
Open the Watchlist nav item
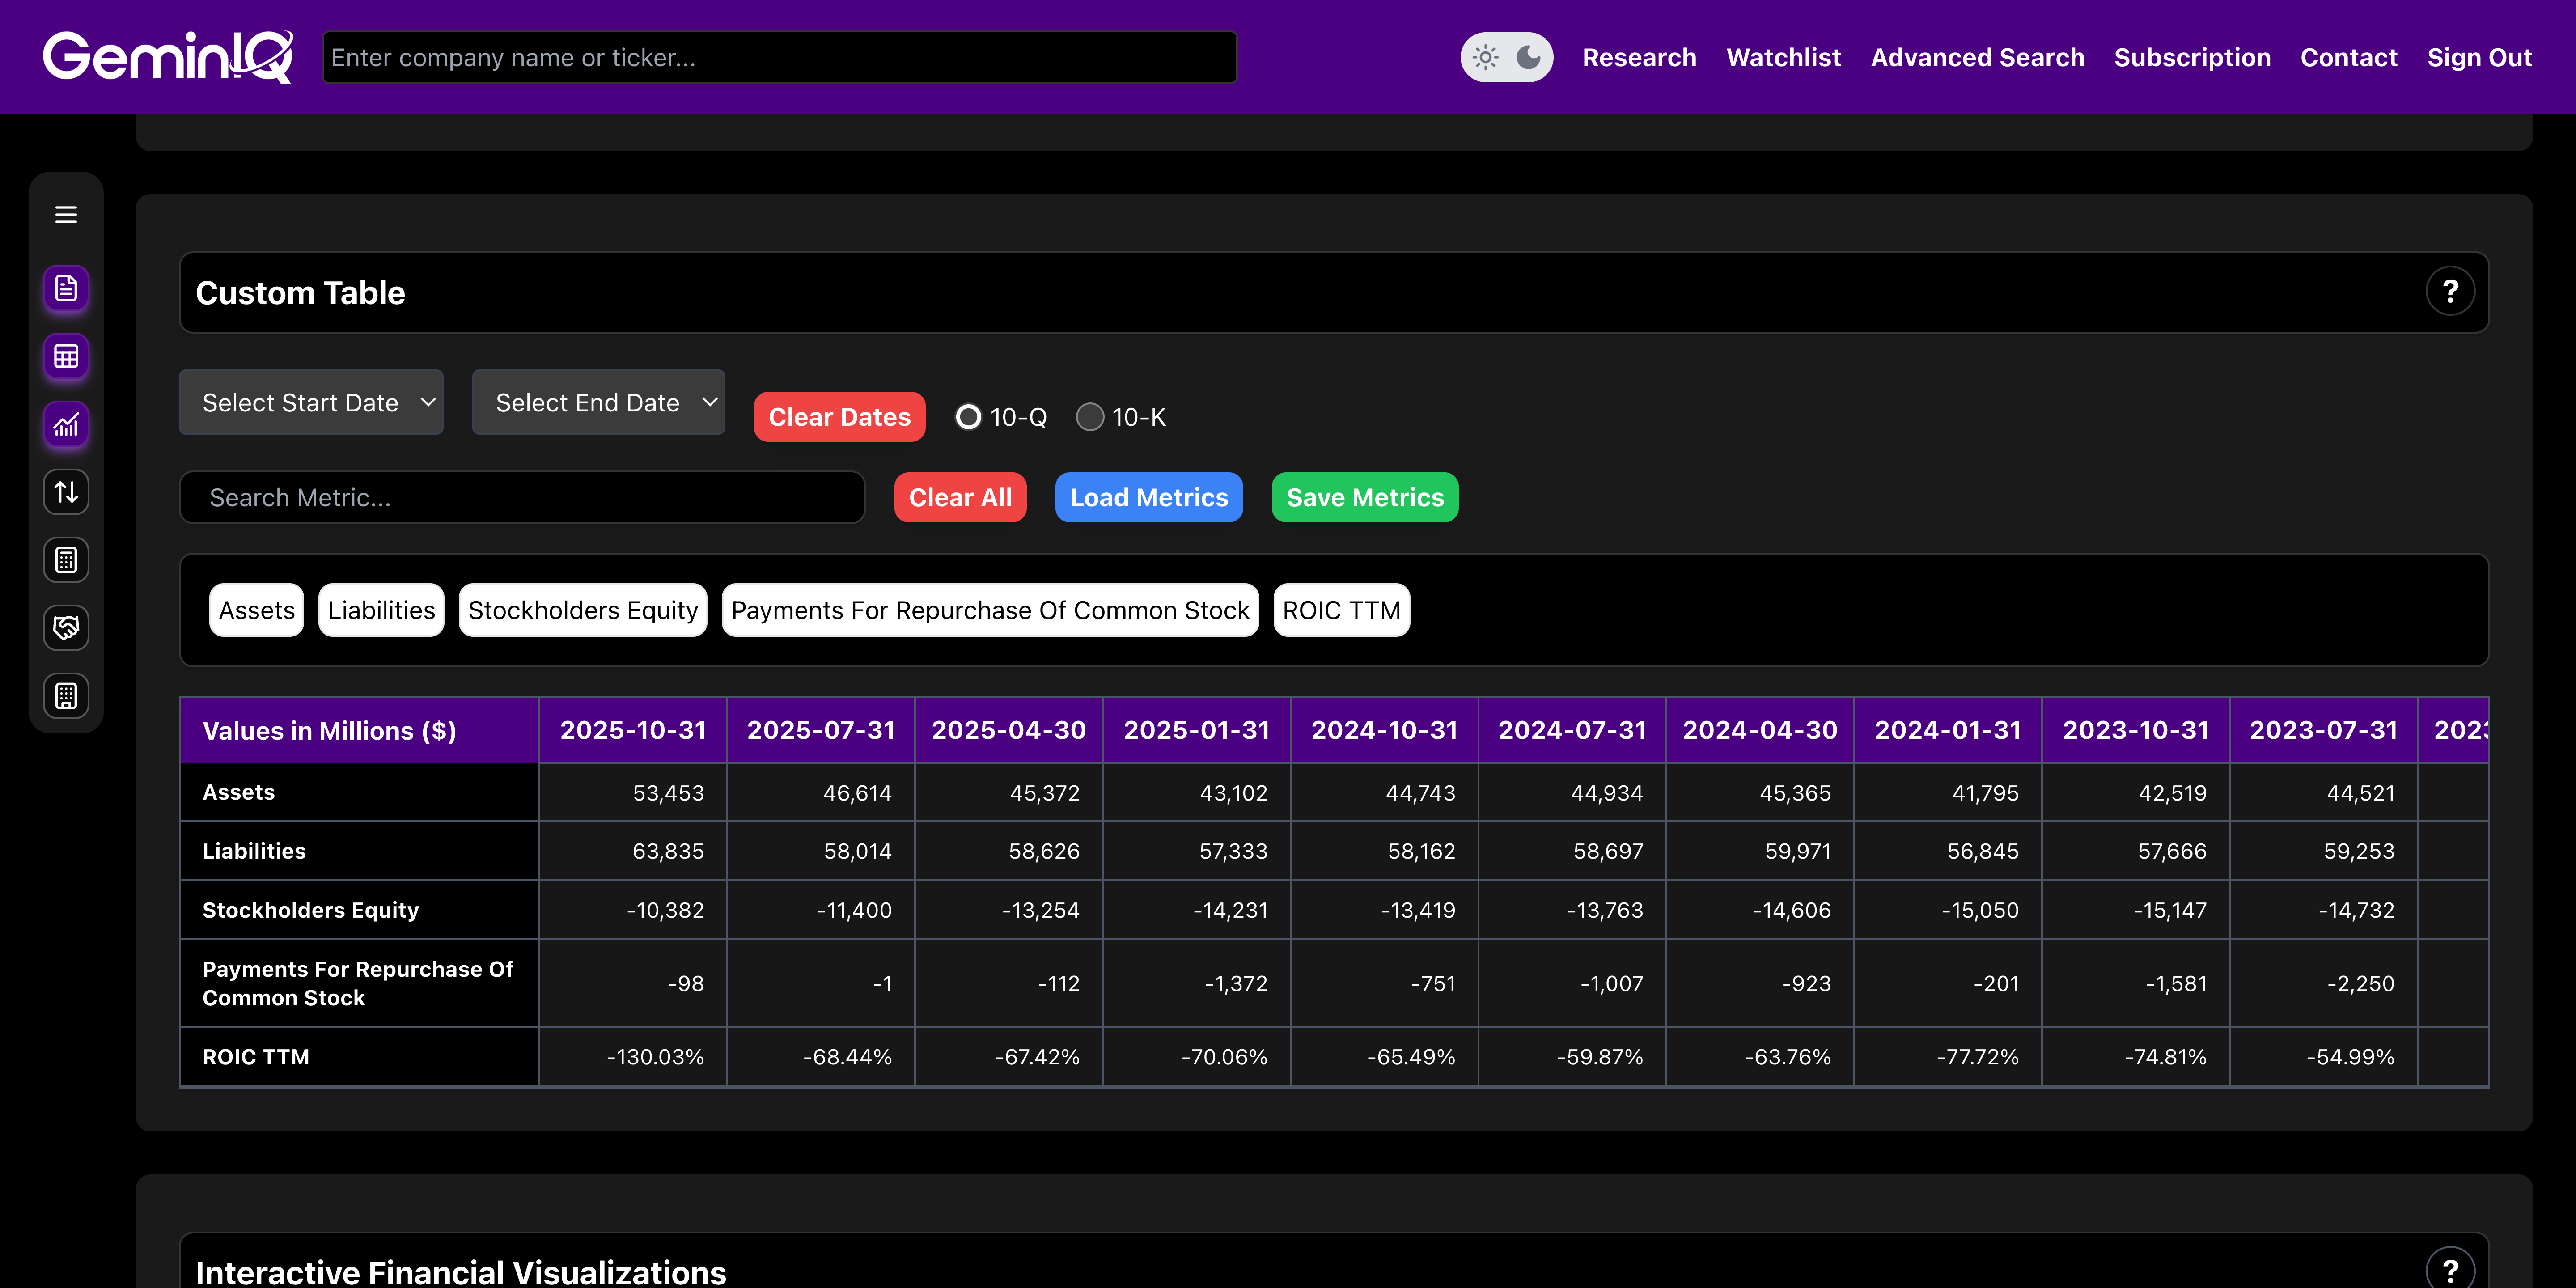coord(1783,57)
